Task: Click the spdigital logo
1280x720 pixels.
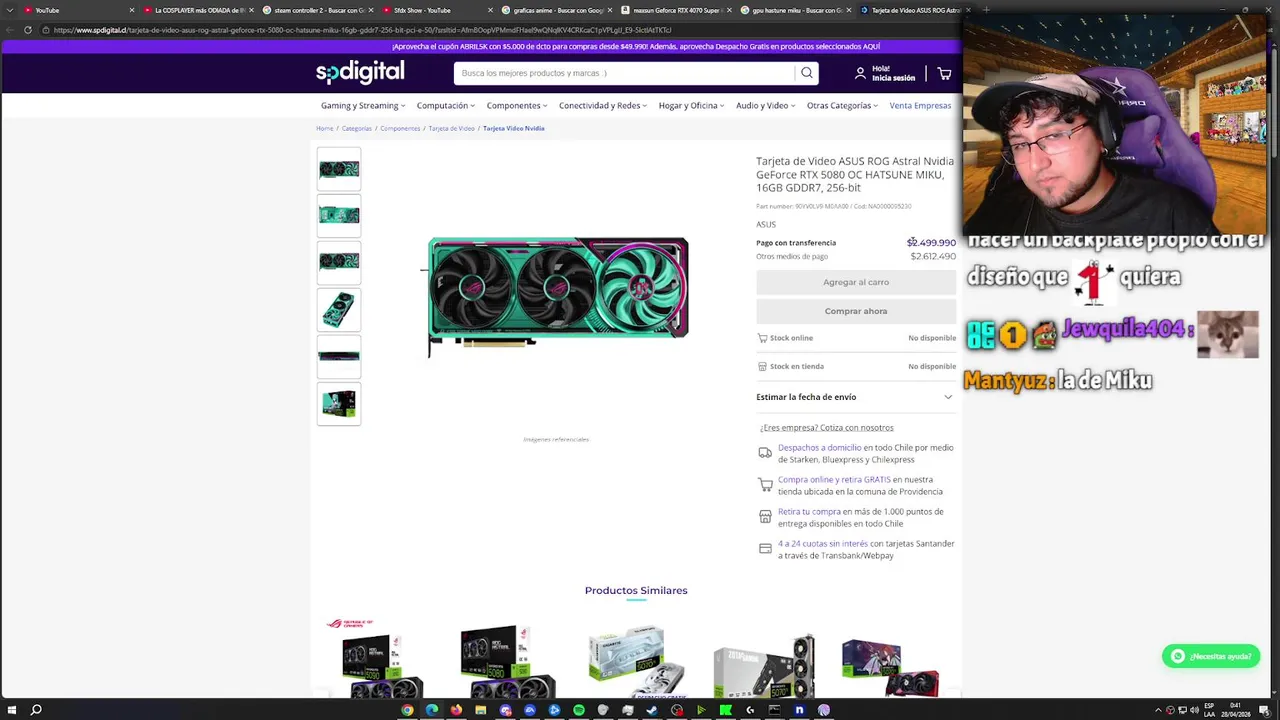Action: (x=360, y=72)
